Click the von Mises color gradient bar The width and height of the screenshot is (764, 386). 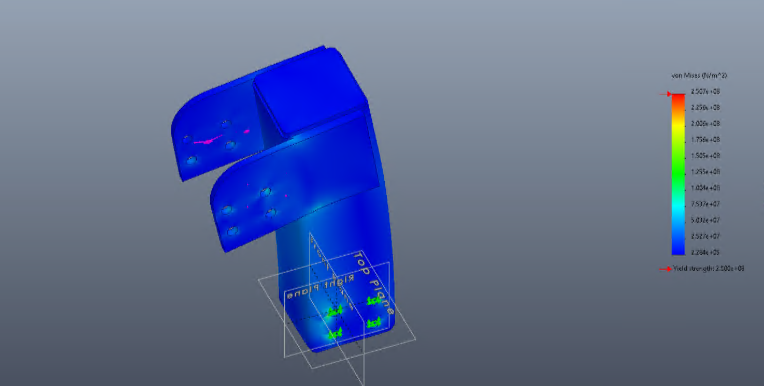click(x=678, y=174)
